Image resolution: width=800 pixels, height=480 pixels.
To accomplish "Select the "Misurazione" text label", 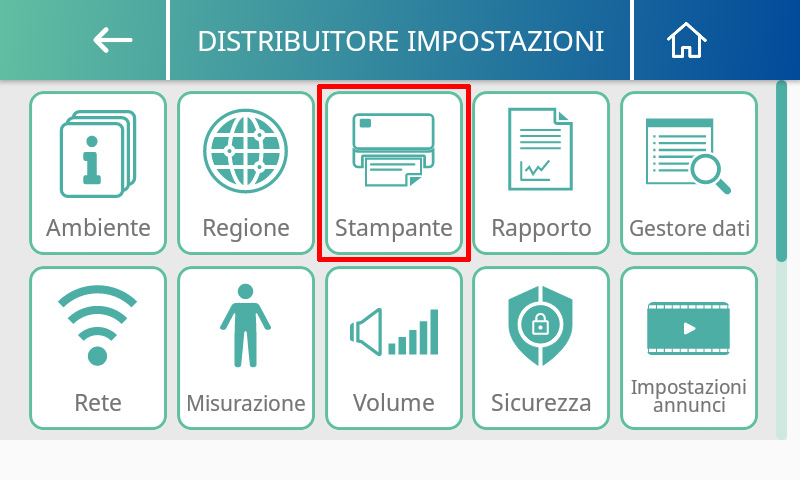I will click(x=246, y=403).
